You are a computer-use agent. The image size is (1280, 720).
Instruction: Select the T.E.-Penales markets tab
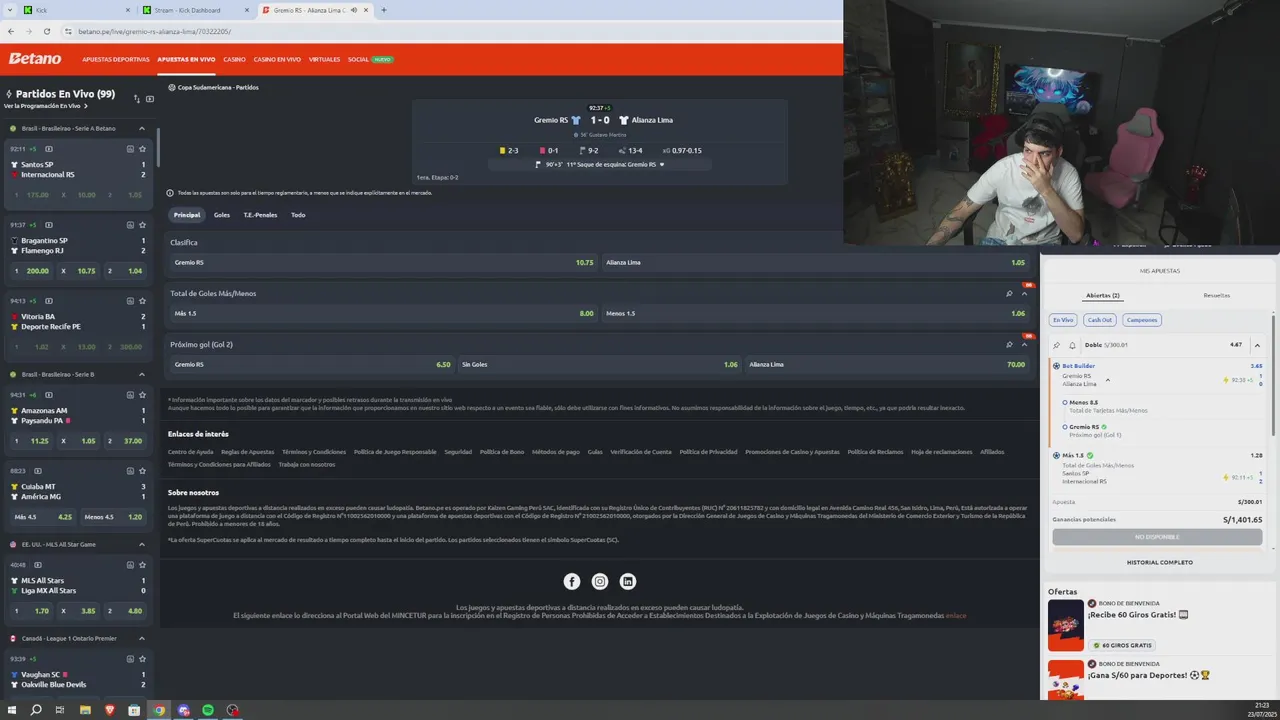pos(260,215)
